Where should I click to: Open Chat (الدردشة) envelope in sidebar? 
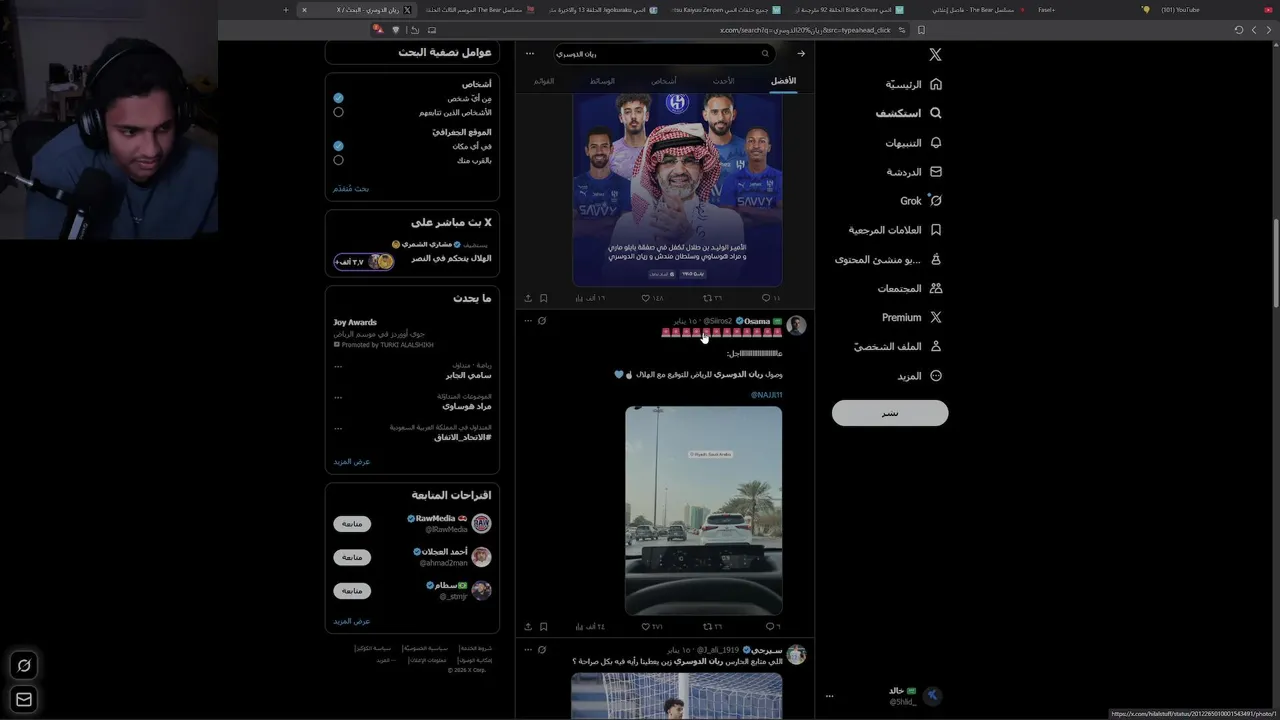point(915,172)
